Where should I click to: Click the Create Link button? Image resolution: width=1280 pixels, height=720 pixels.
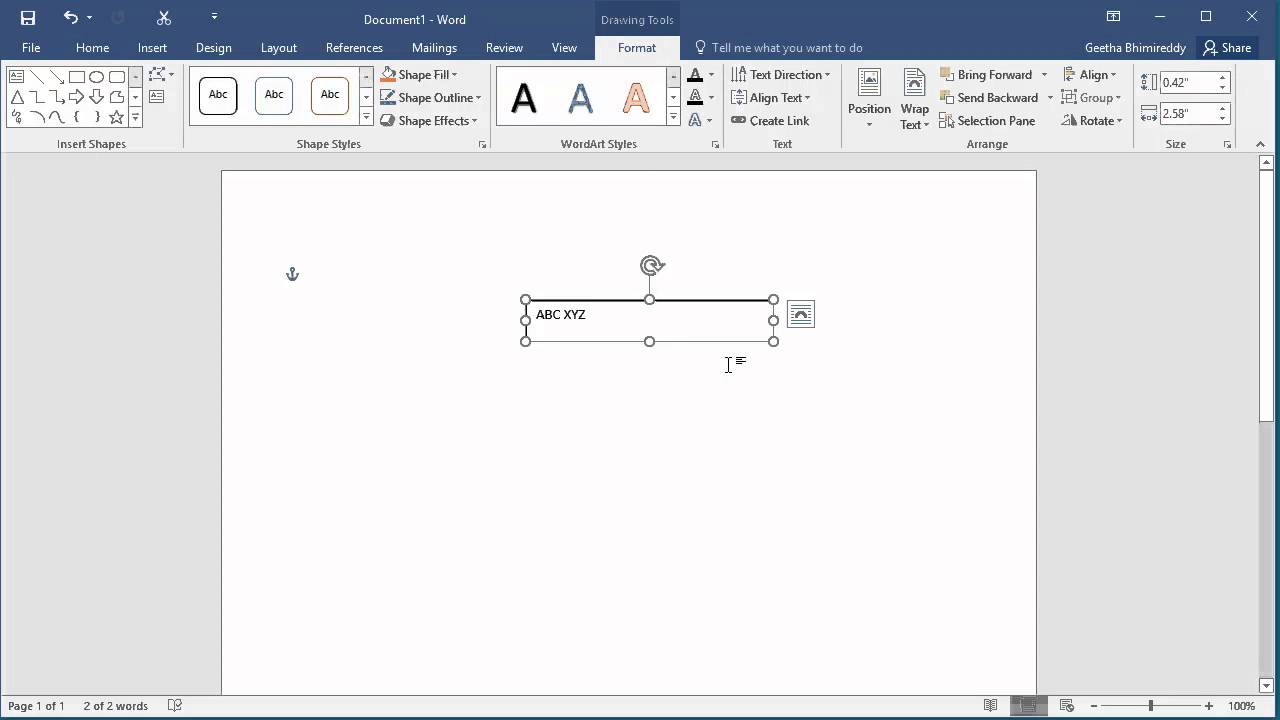click(x=770, y=121)
